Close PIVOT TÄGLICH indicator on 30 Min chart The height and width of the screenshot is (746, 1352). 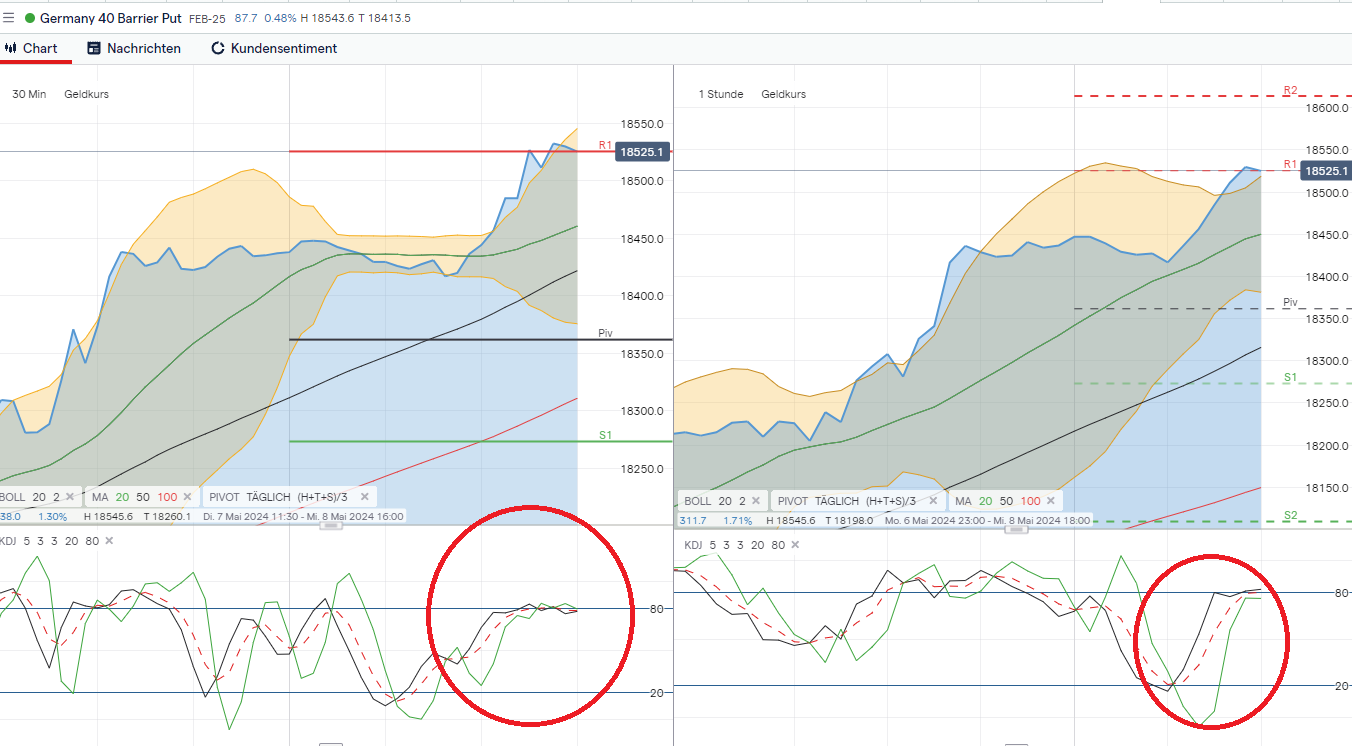point(365,497)
